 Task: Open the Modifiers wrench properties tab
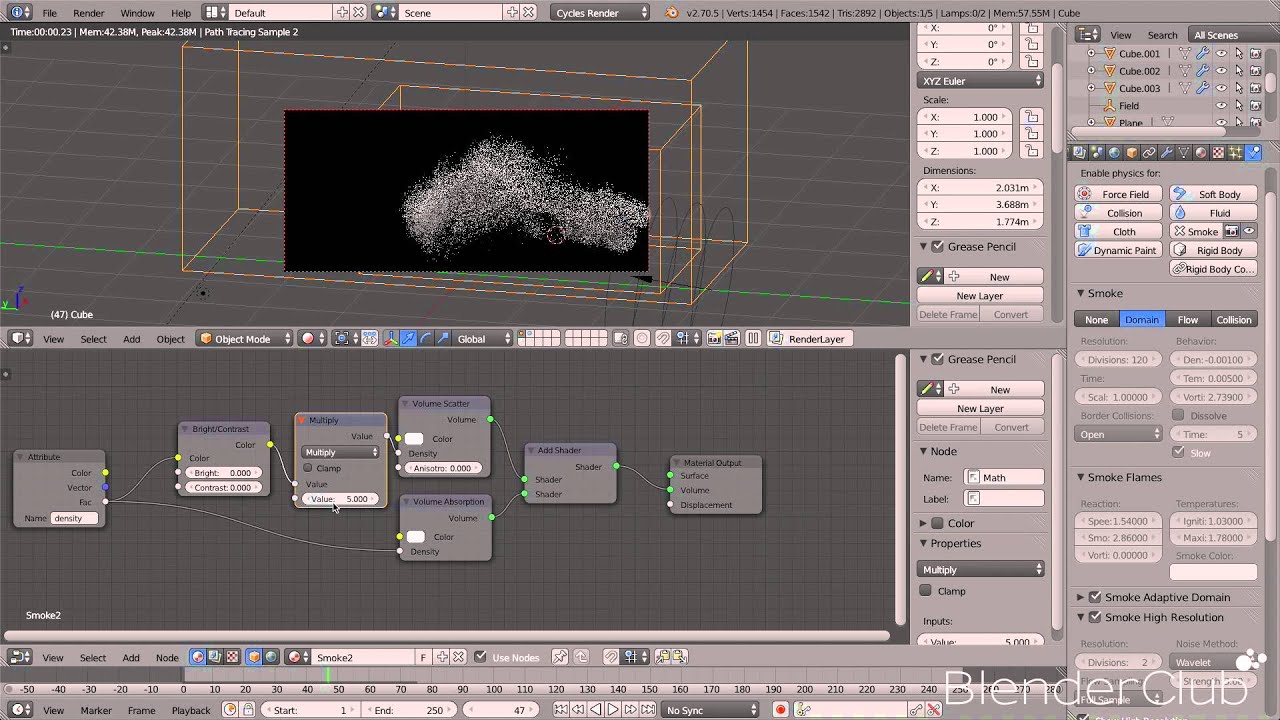pos(1166,153)
